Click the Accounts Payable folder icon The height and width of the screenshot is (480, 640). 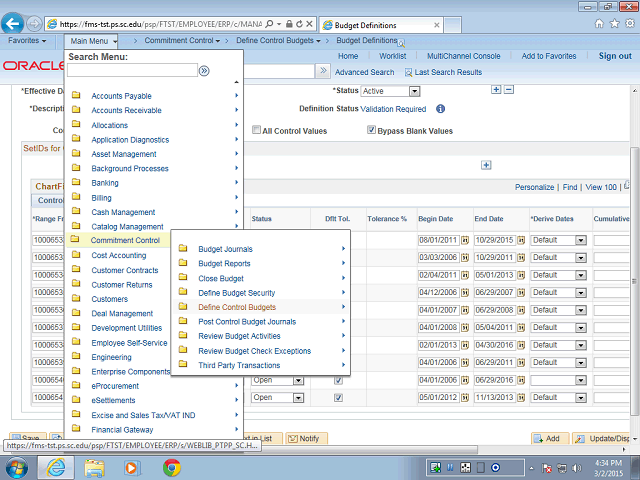pyautogui.click(x=76, y=96)
